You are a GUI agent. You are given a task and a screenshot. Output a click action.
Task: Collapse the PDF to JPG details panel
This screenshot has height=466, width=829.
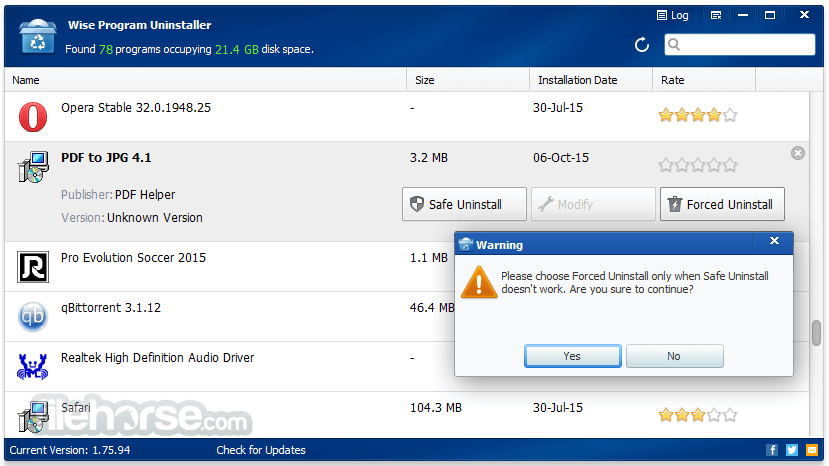(798, 153)
